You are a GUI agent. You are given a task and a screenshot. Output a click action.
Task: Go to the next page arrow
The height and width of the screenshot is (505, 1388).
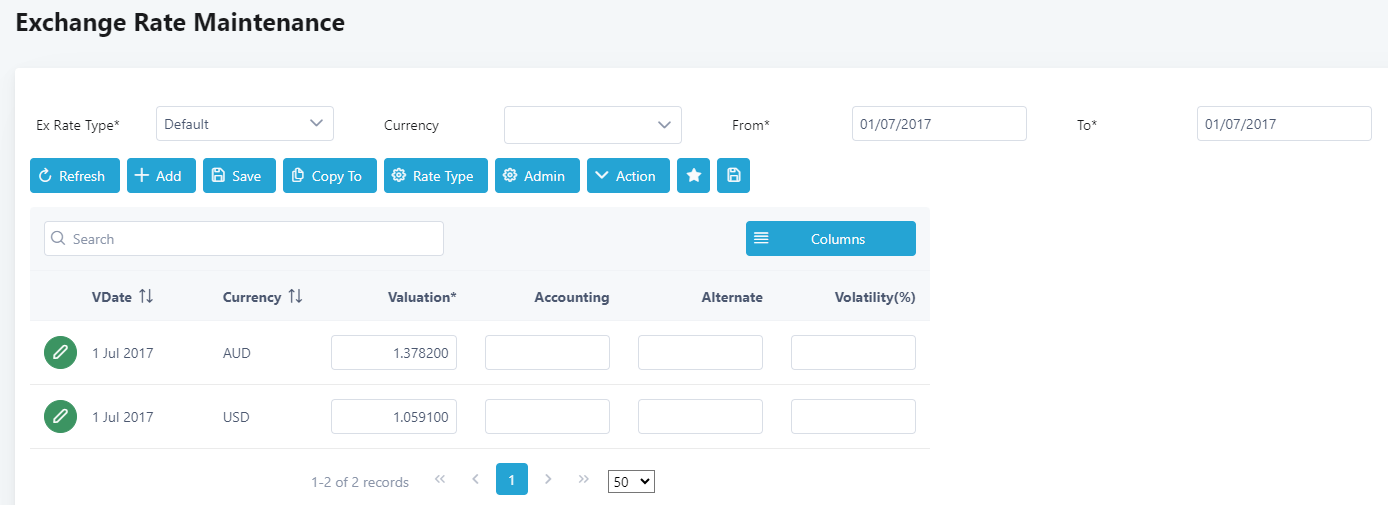[x=548, y=480]
